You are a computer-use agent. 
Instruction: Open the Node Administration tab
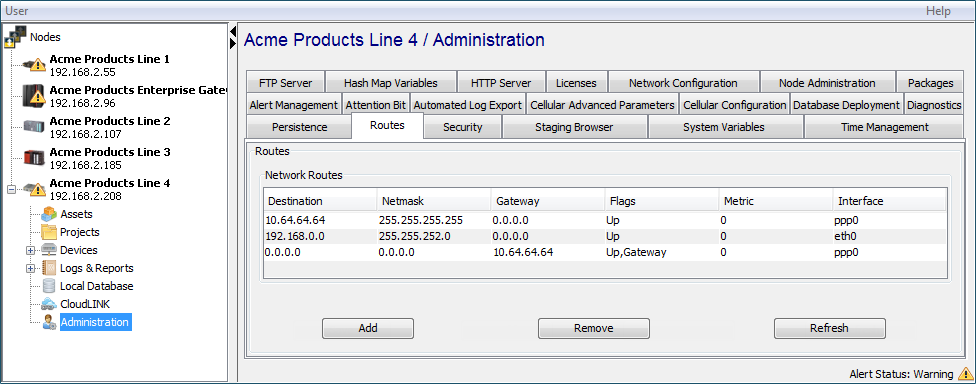[x=827, y=83]
